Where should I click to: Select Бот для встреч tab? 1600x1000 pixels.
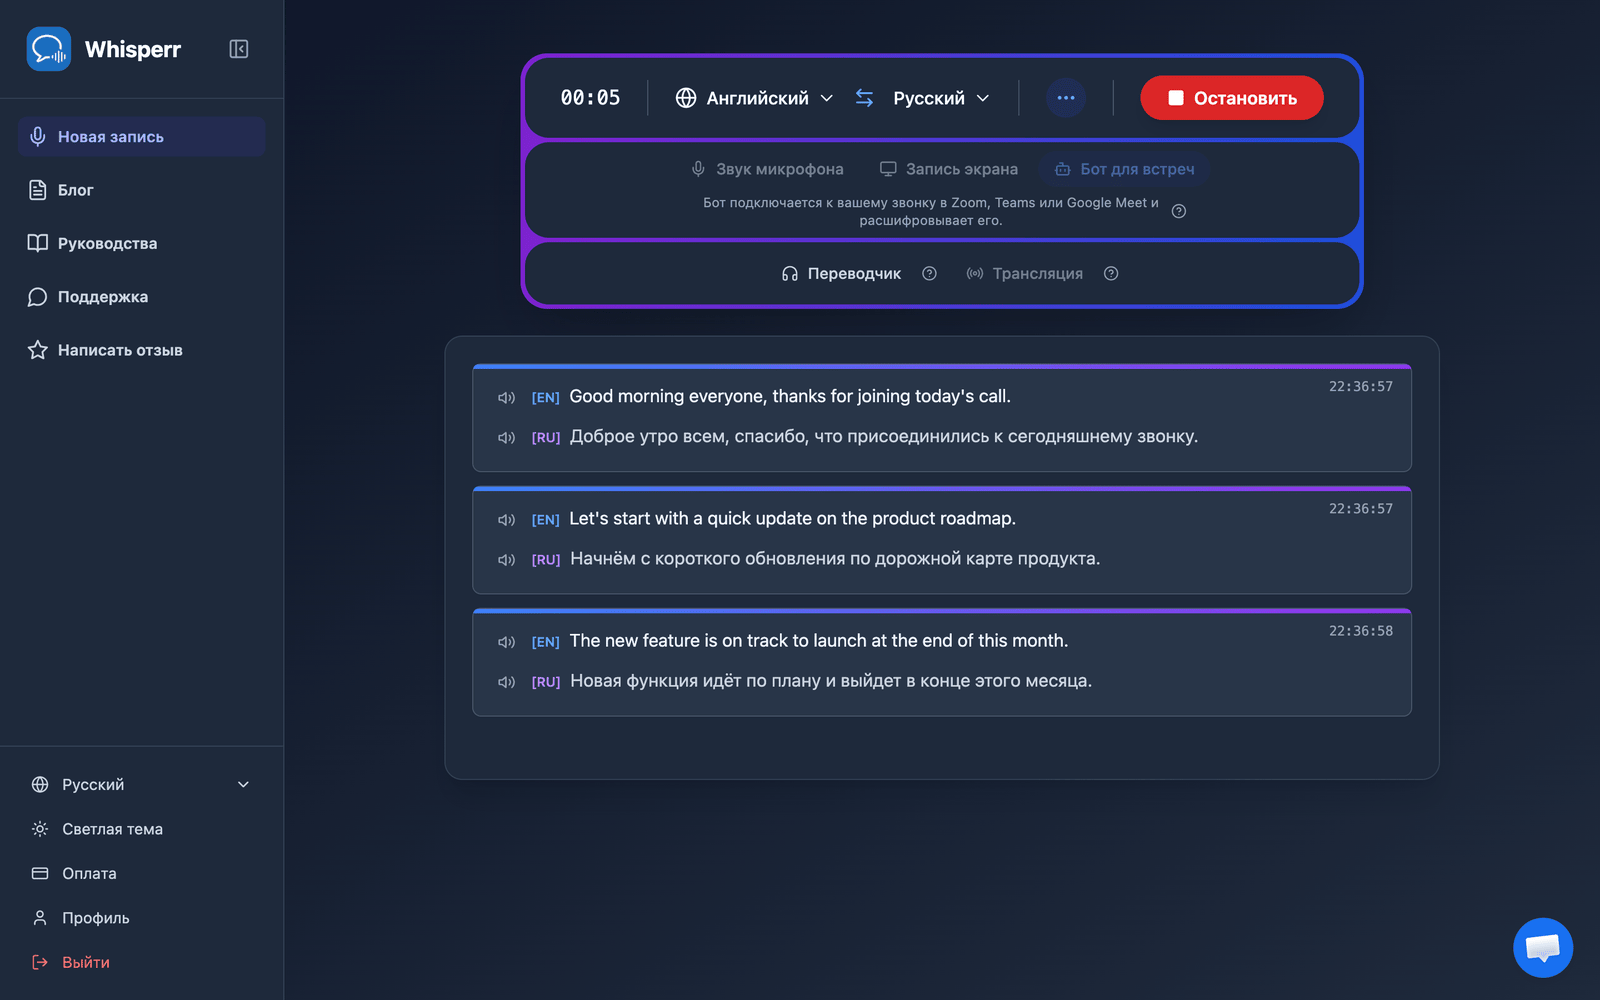pos(1125,169)
